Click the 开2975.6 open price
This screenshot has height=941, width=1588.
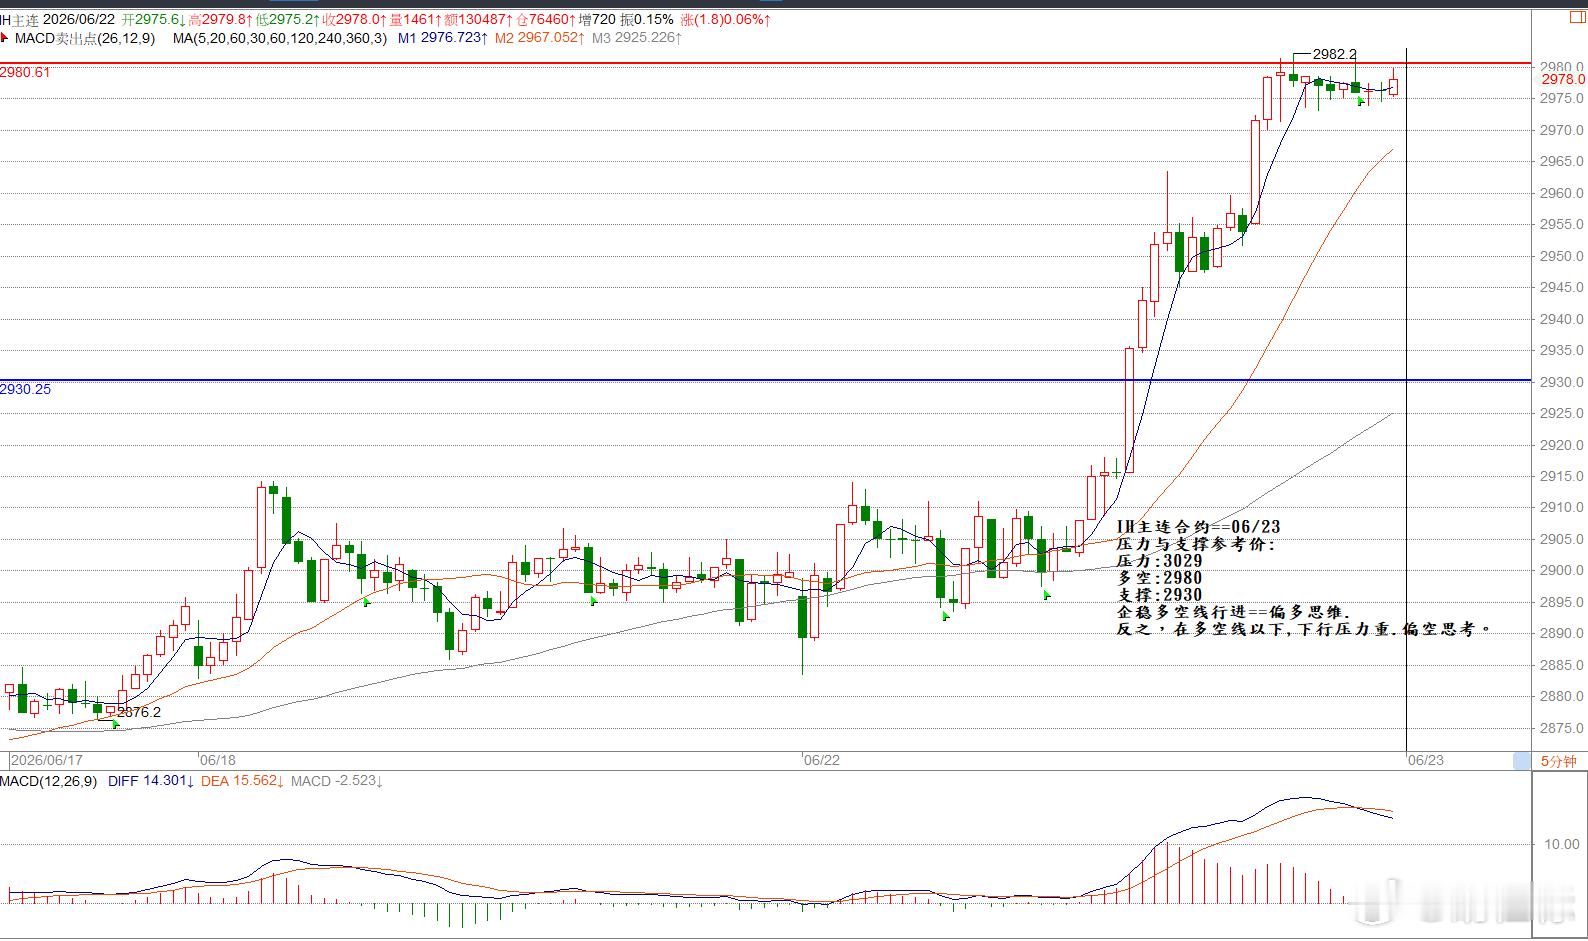(154, 19)
